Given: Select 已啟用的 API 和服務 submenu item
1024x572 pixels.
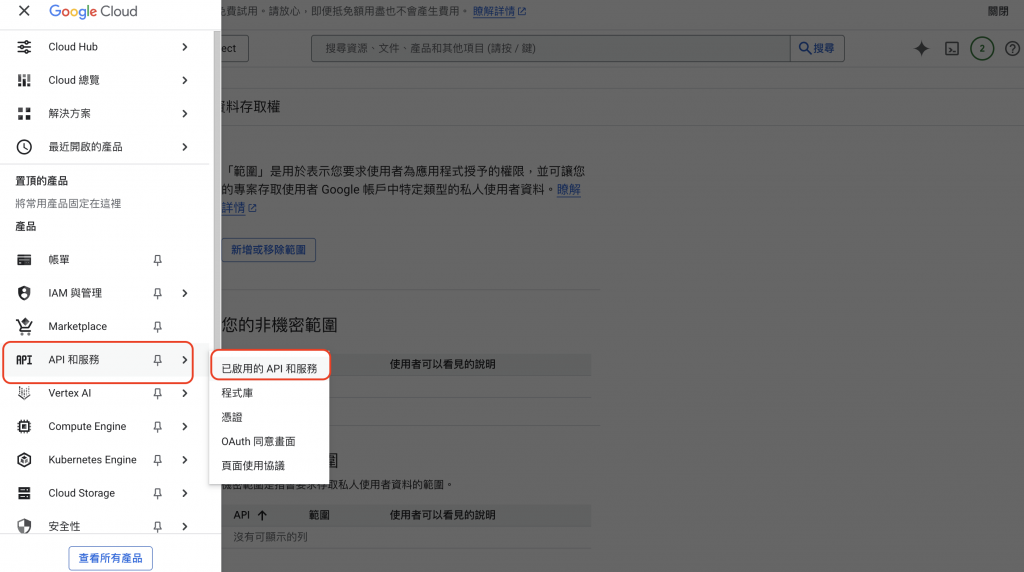Looking at the screenshot, I should 269,368.
